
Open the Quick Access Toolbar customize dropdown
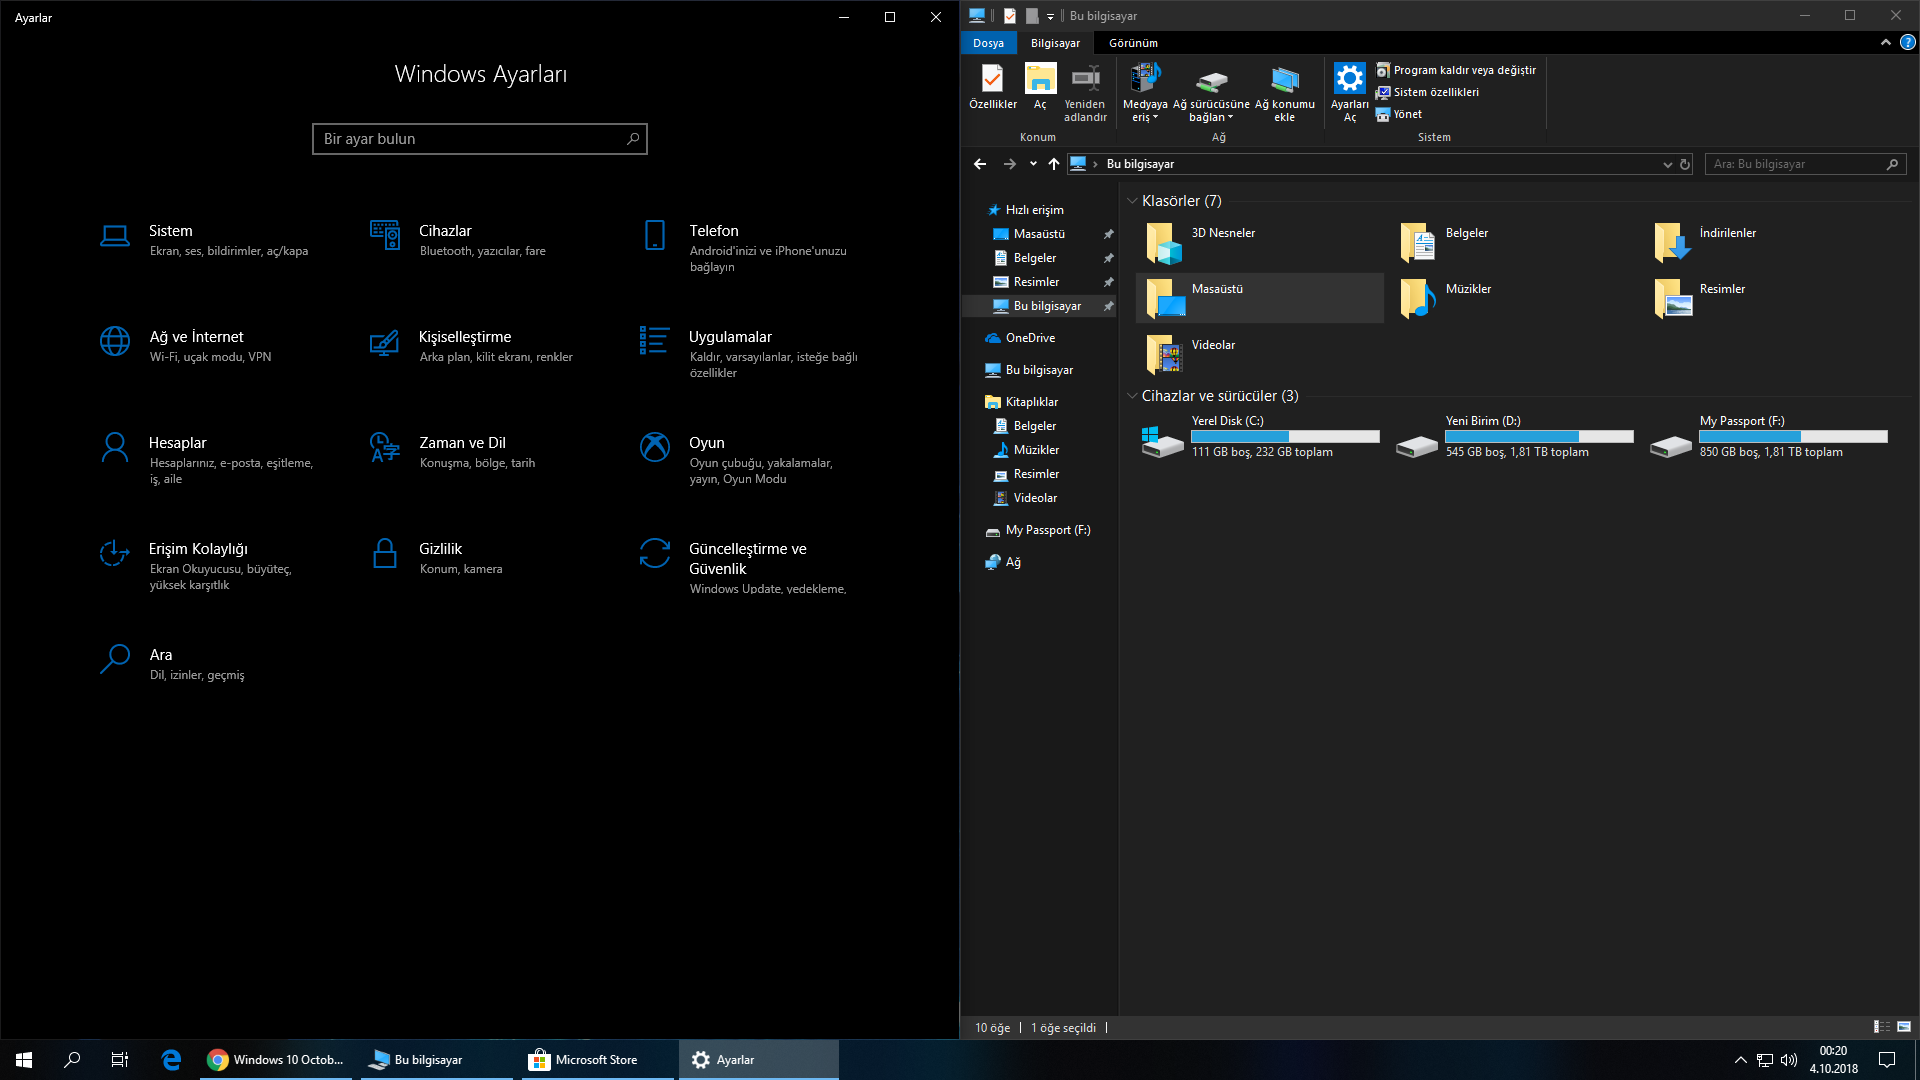[x=1050, y=16]
